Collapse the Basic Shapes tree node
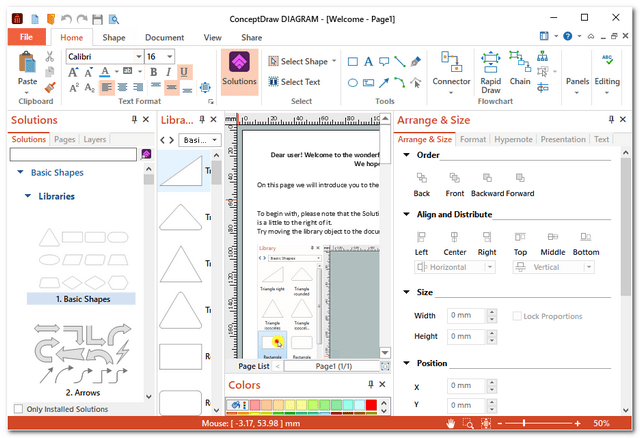Viewport: 640px width, 438px height. point(21,173)
